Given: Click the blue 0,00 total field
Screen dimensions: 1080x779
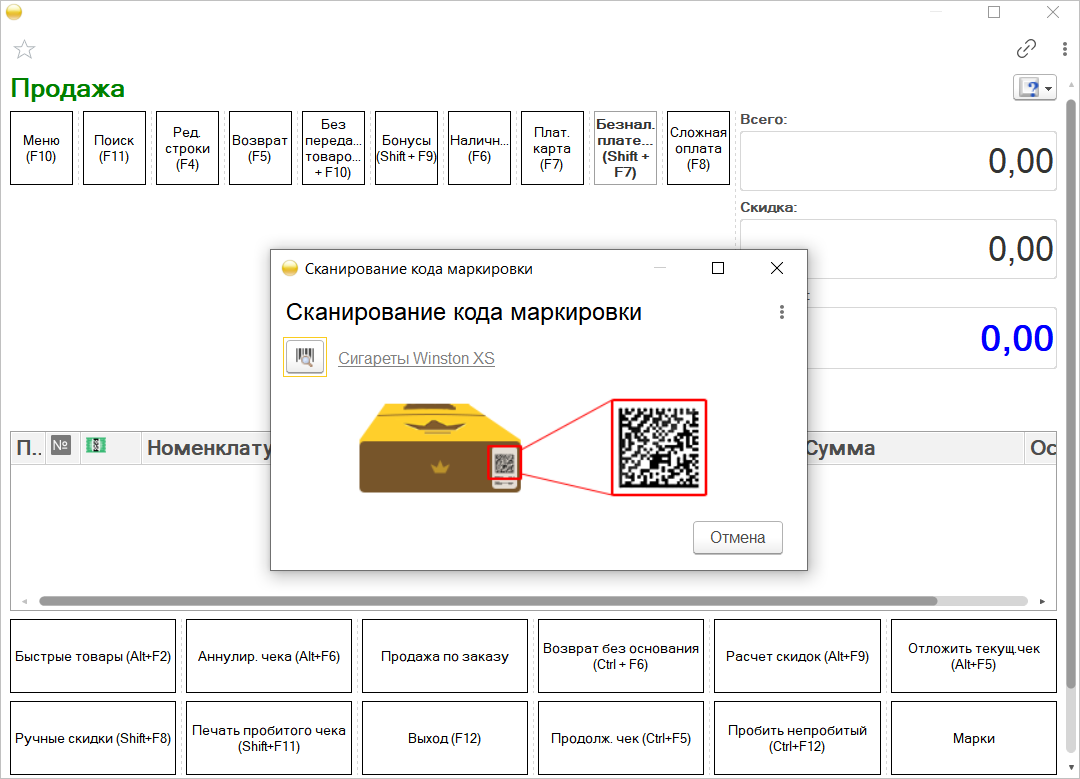Looking at the screenshot, I should (932, 338).
